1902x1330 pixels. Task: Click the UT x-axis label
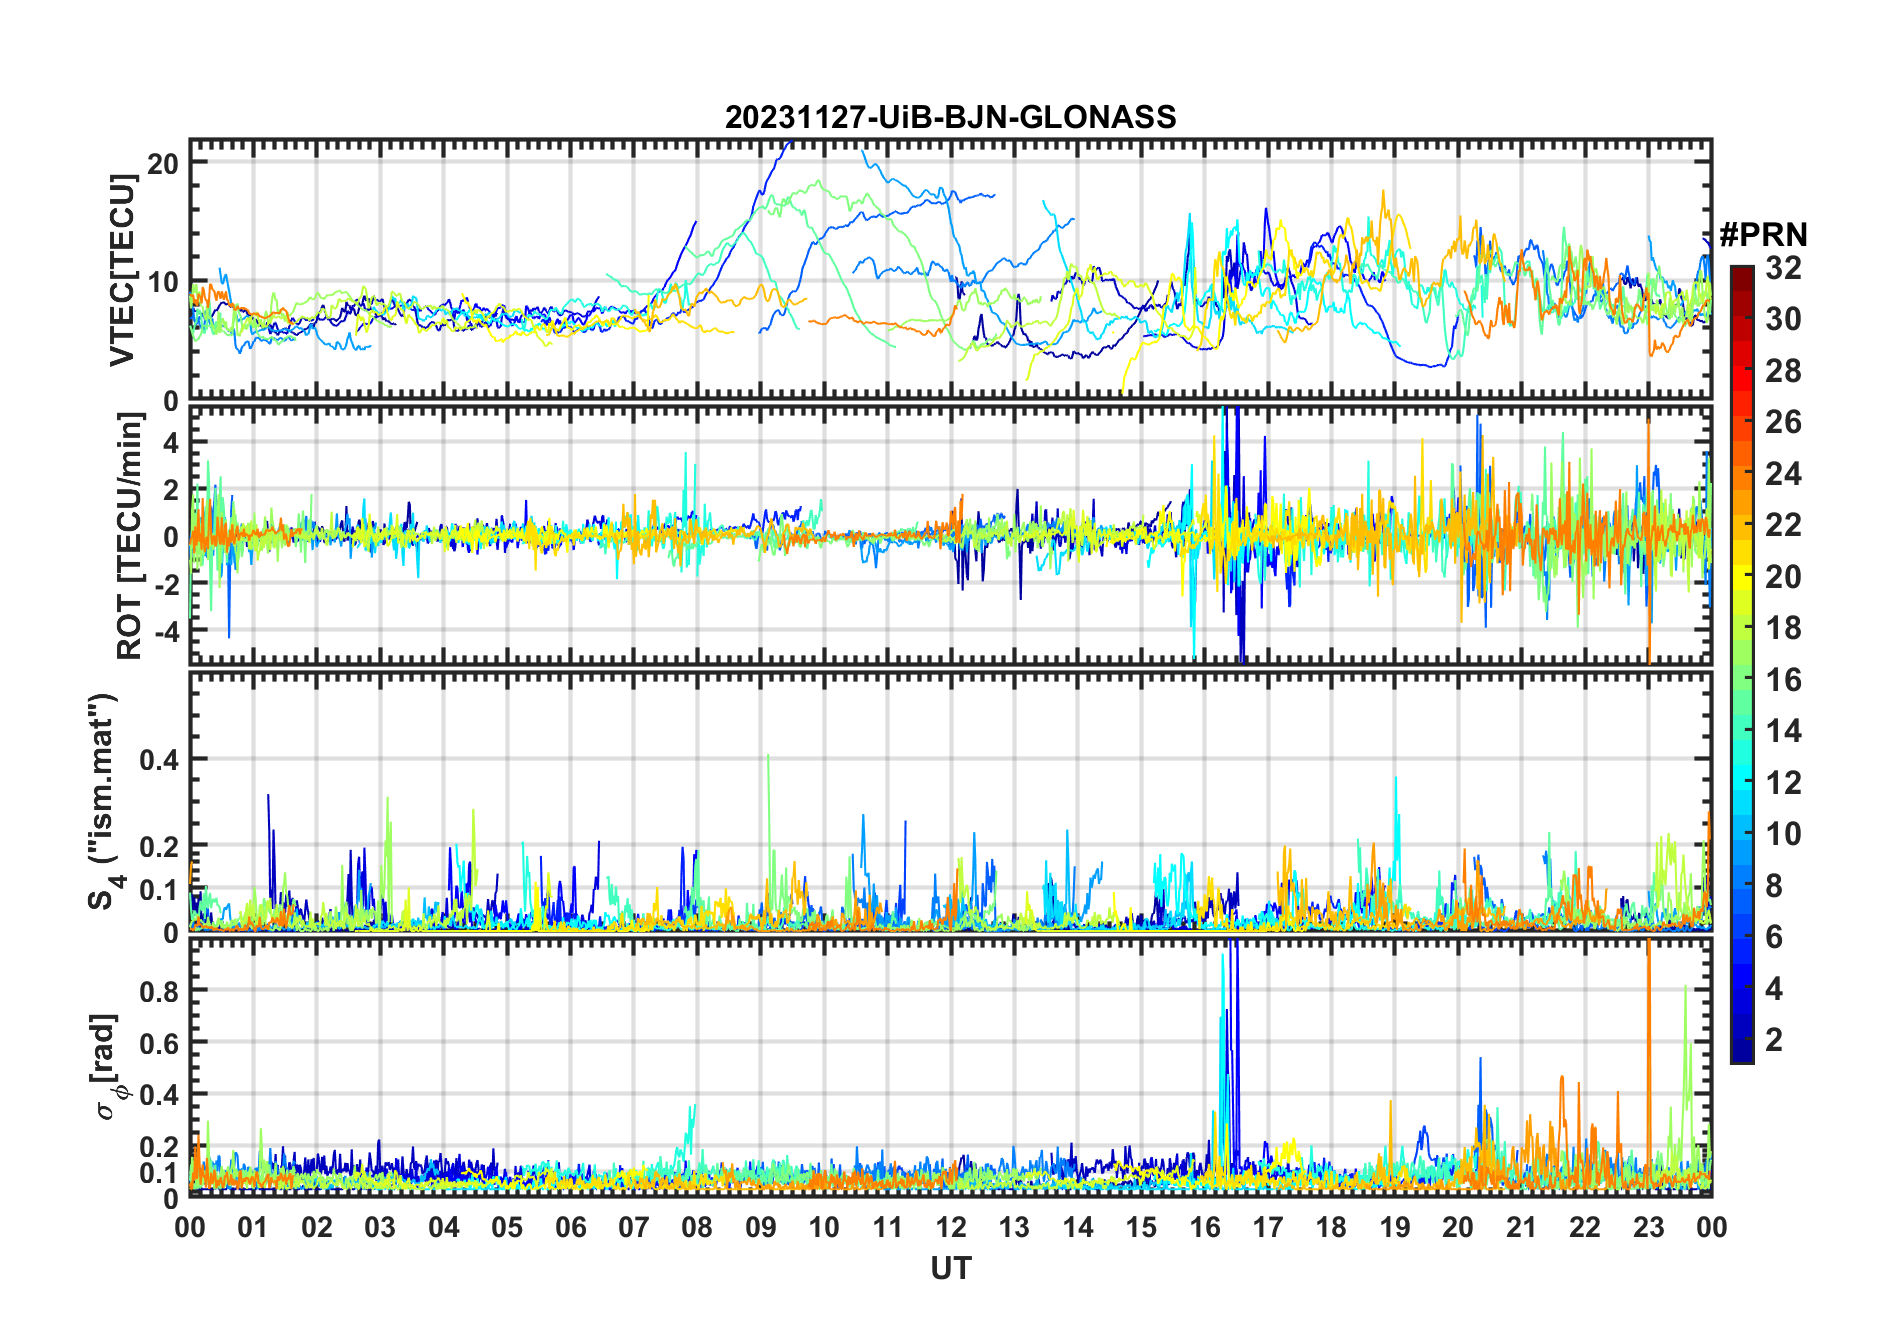tap(950, 1268)
